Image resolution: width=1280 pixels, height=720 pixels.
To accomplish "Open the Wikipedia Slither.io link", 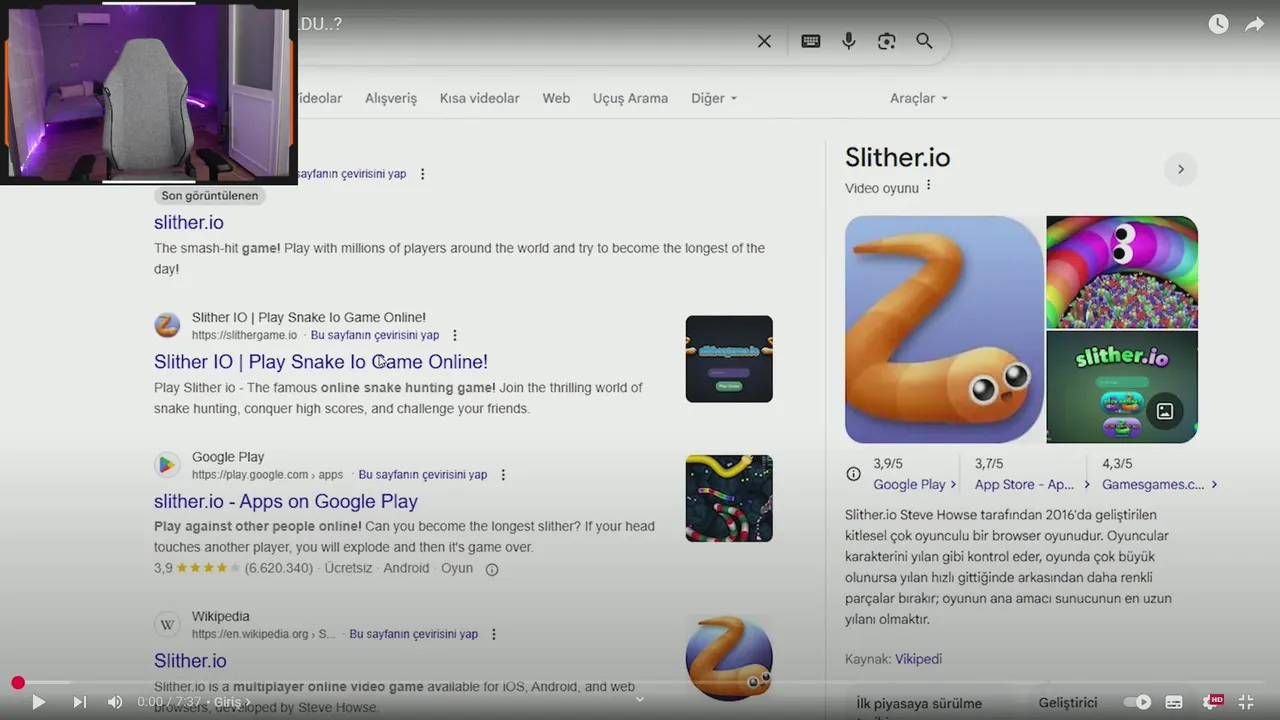I will pos(190,661).
